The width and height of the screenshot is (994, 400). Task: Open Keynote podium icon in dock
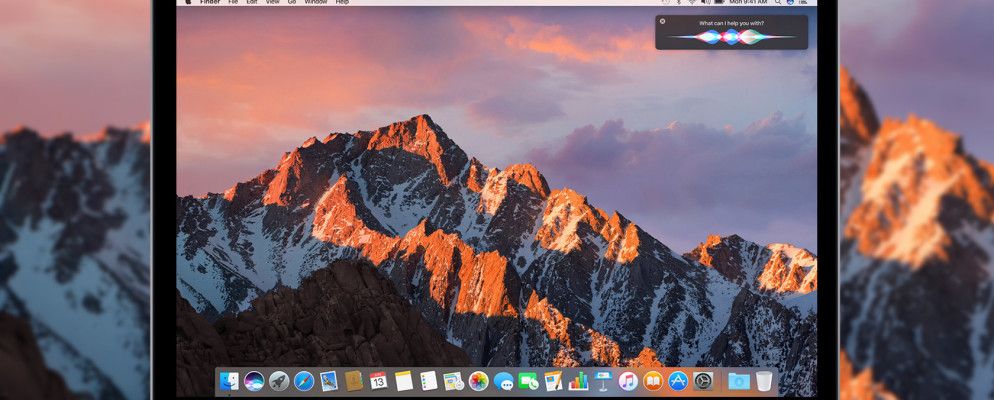[603, 381]
